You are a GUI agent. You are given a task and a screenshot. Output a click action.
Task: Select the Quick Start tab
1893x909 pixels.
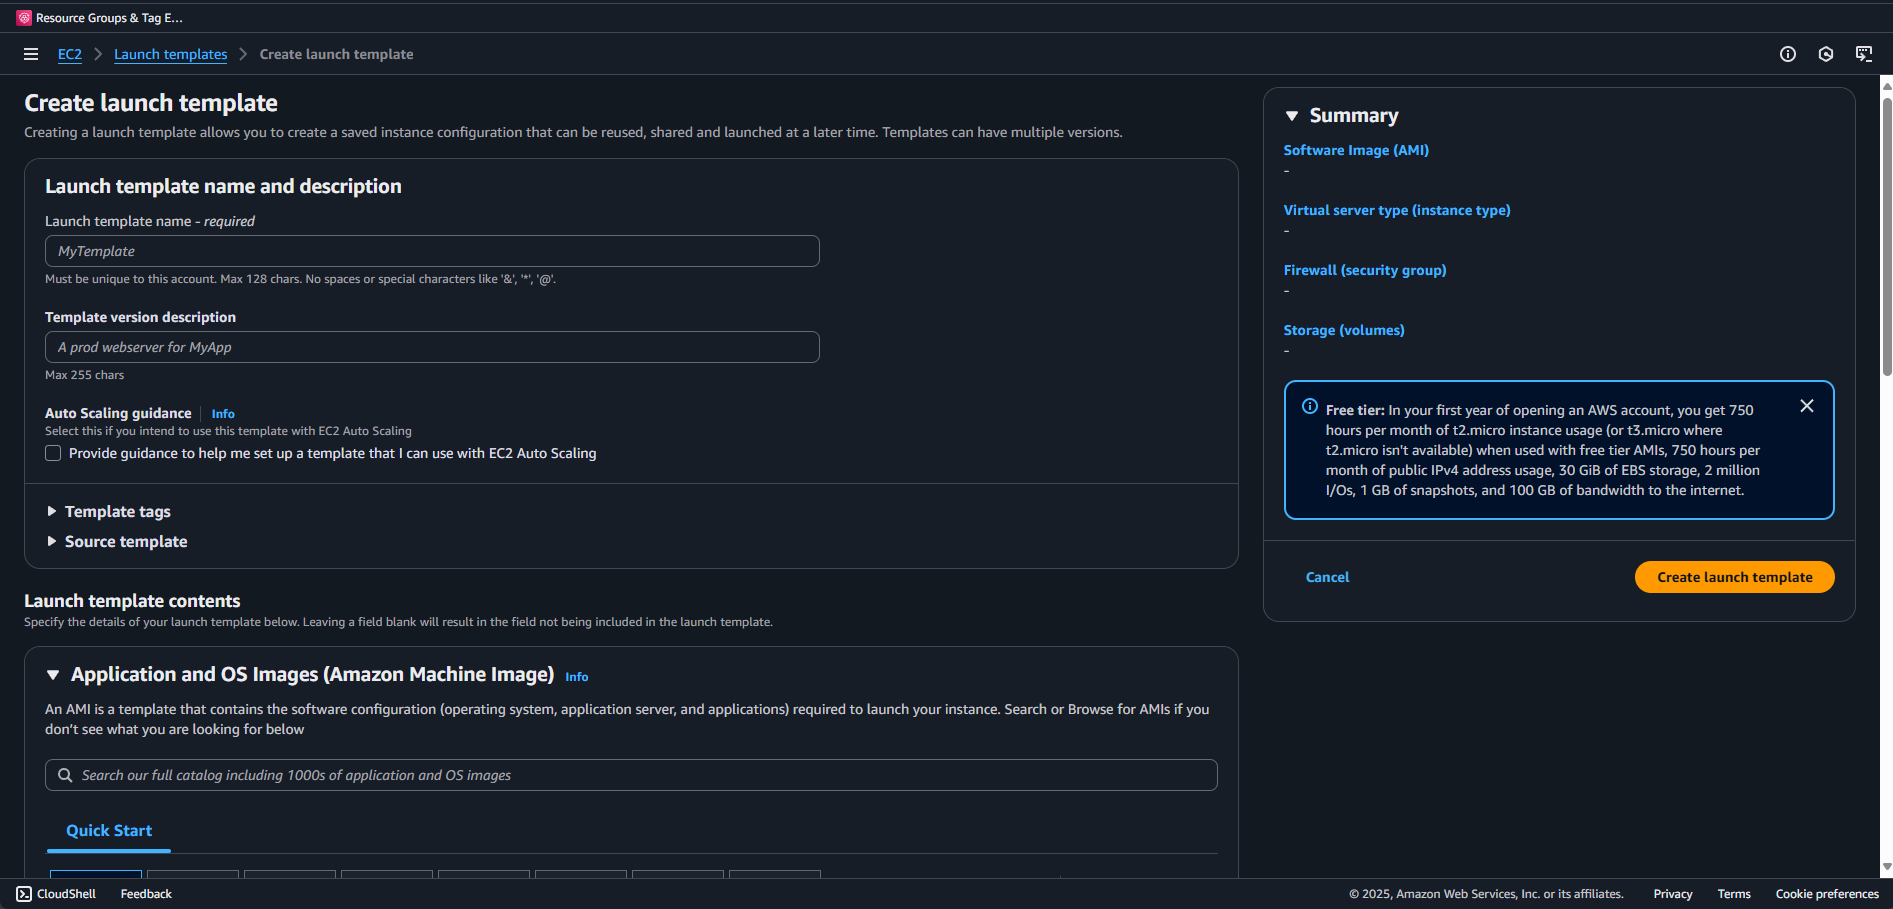coord(109,831)
